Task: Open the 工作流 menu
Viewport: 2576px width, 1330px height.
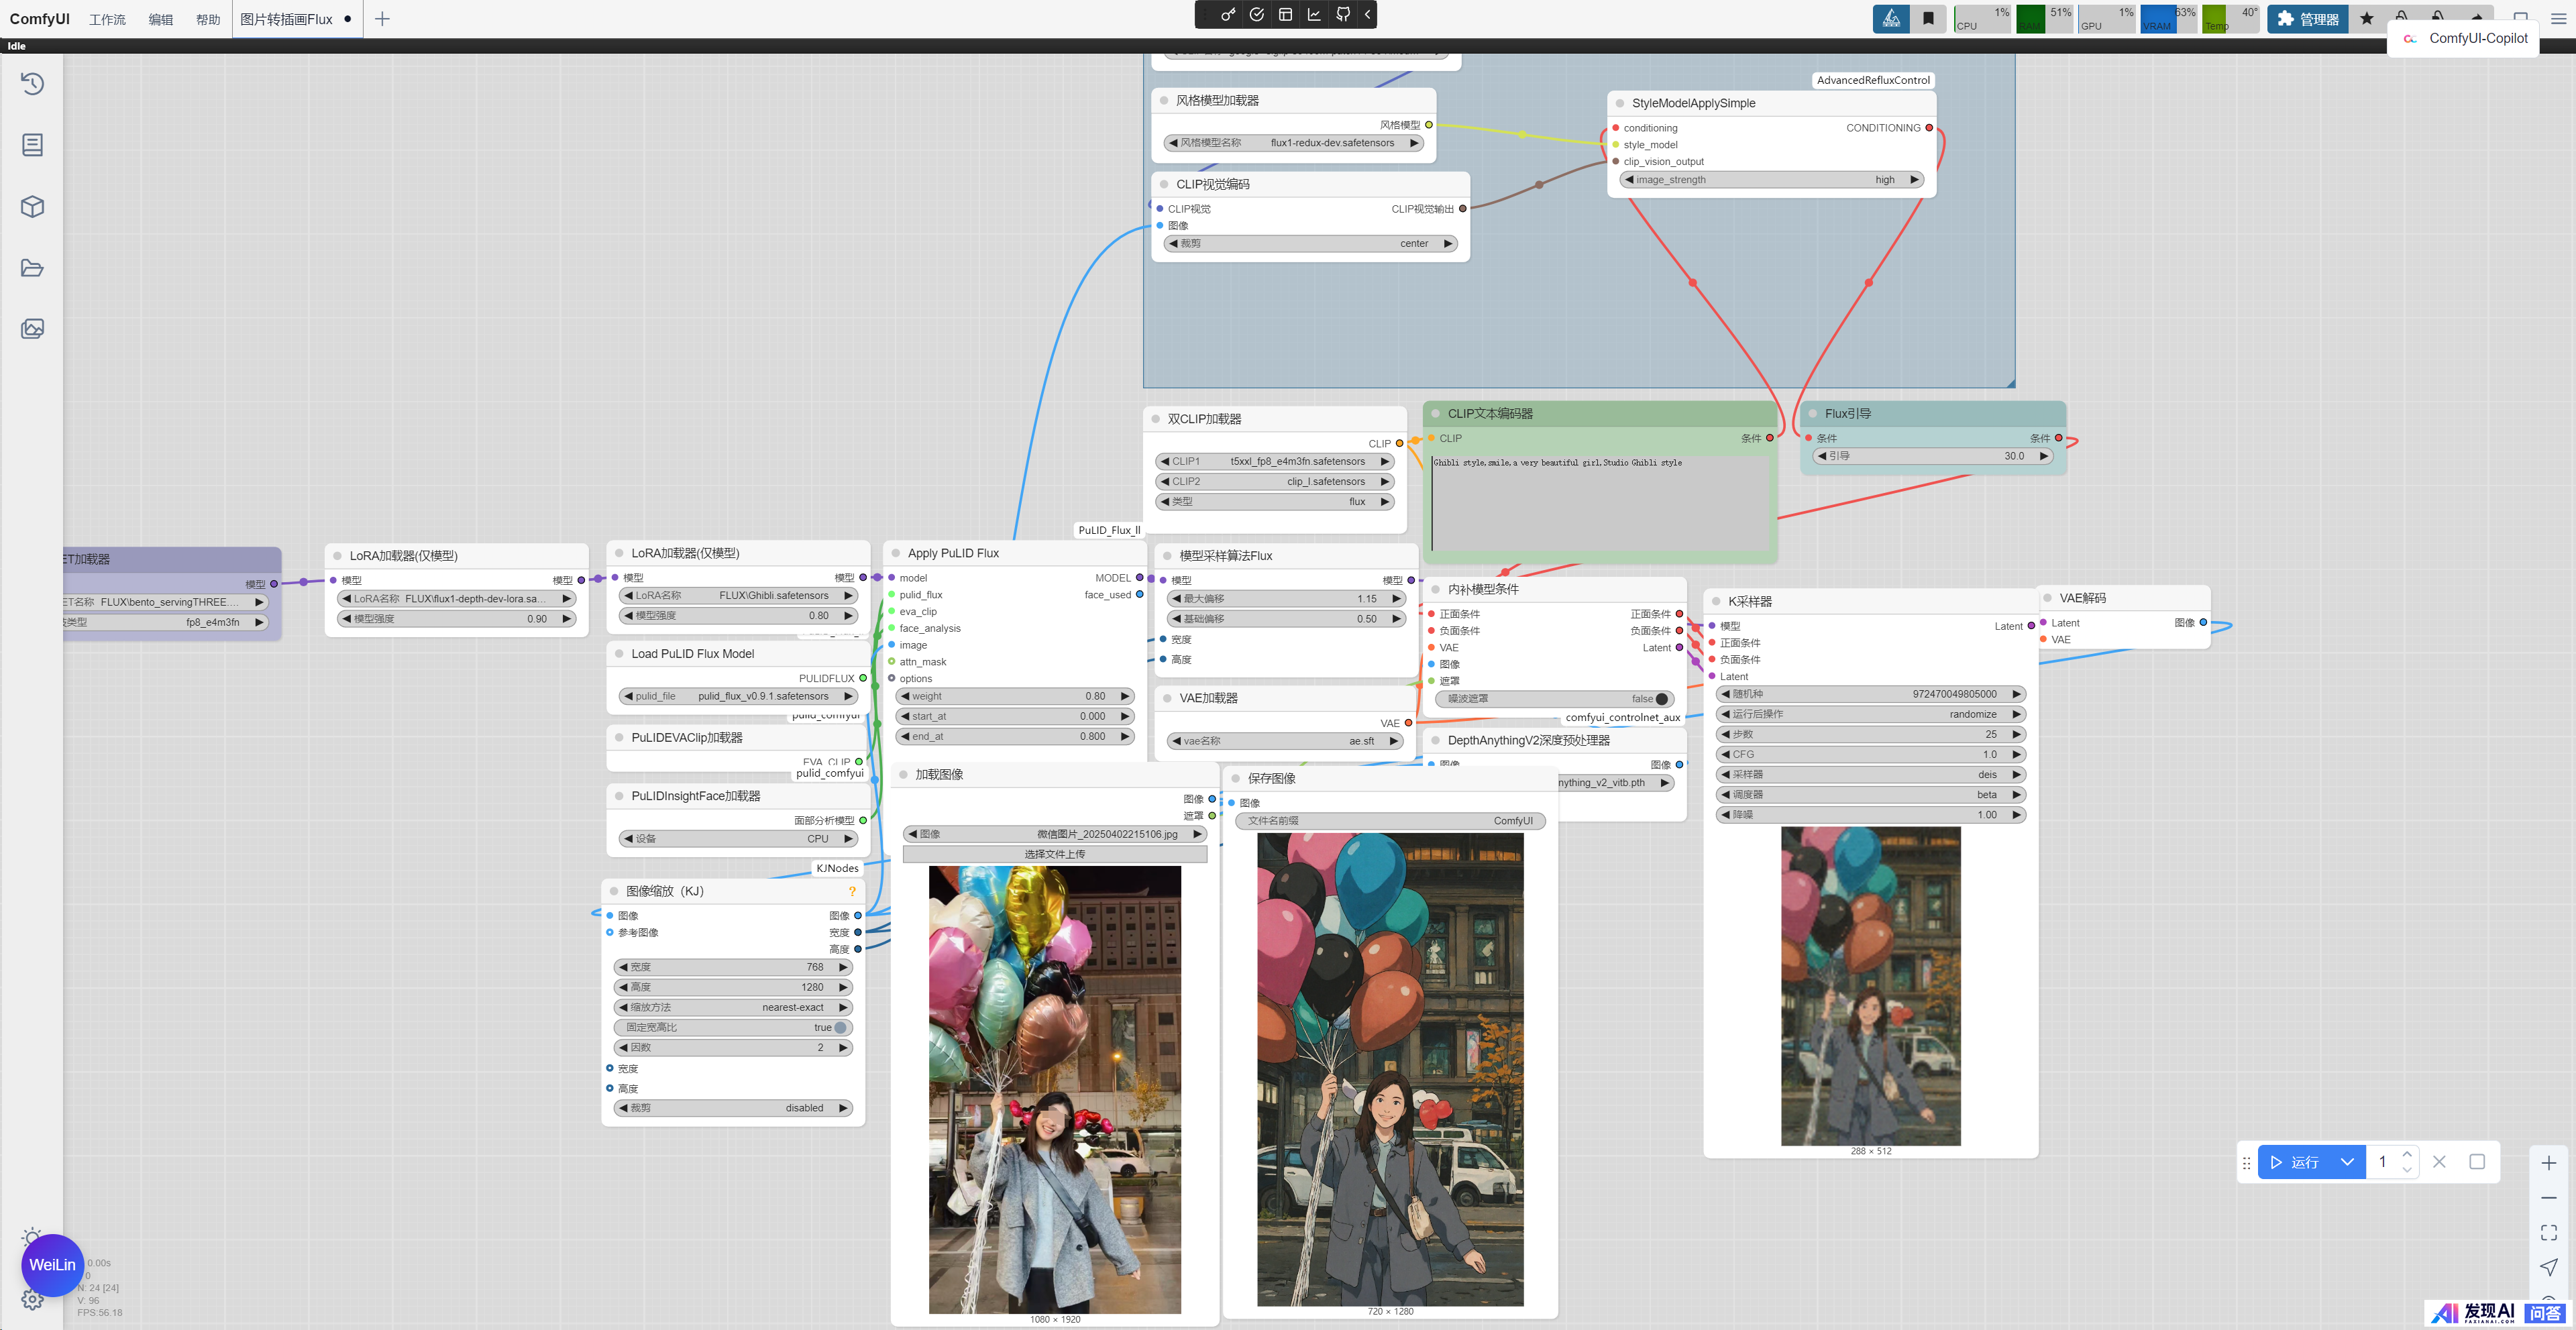Action: [107, 20]
